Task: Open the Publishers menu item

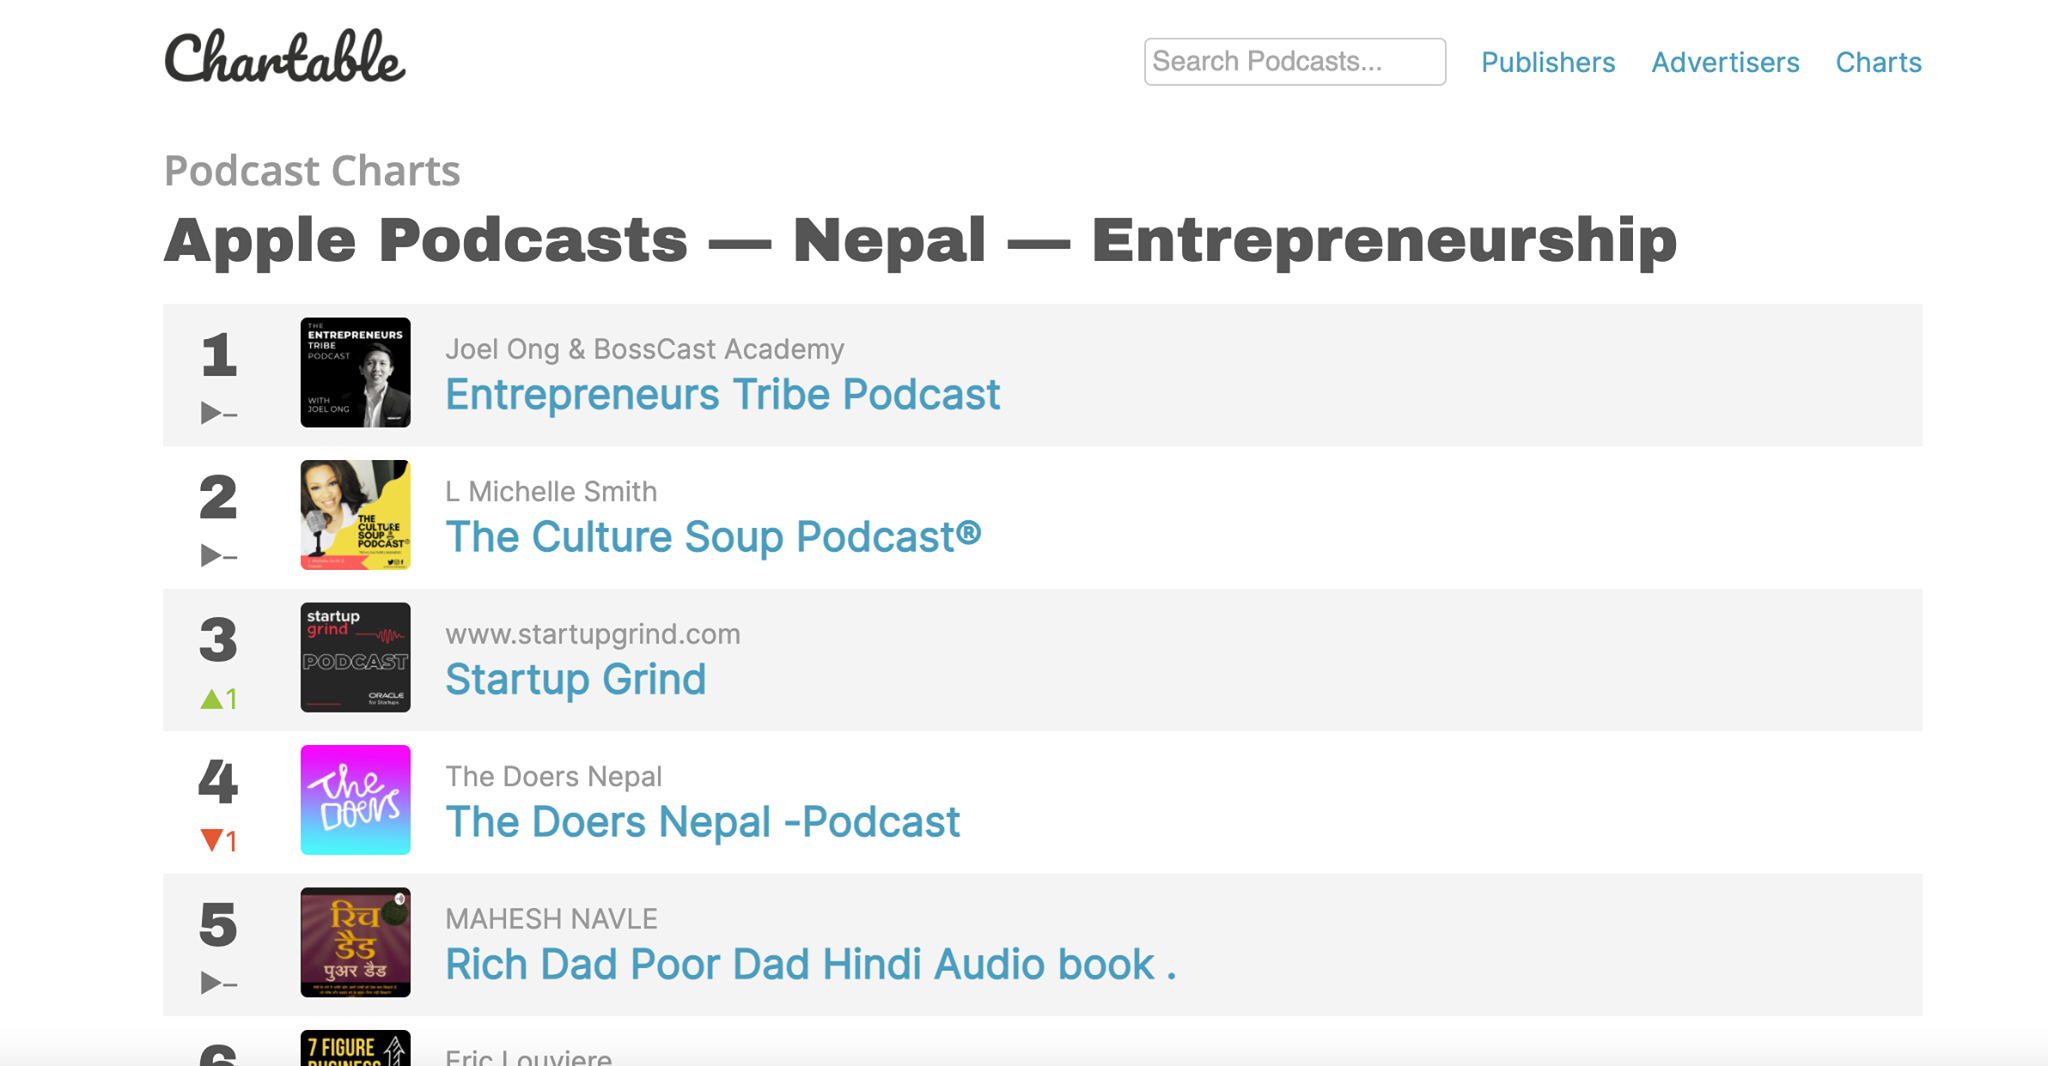Action: (x=1548, y=62)
